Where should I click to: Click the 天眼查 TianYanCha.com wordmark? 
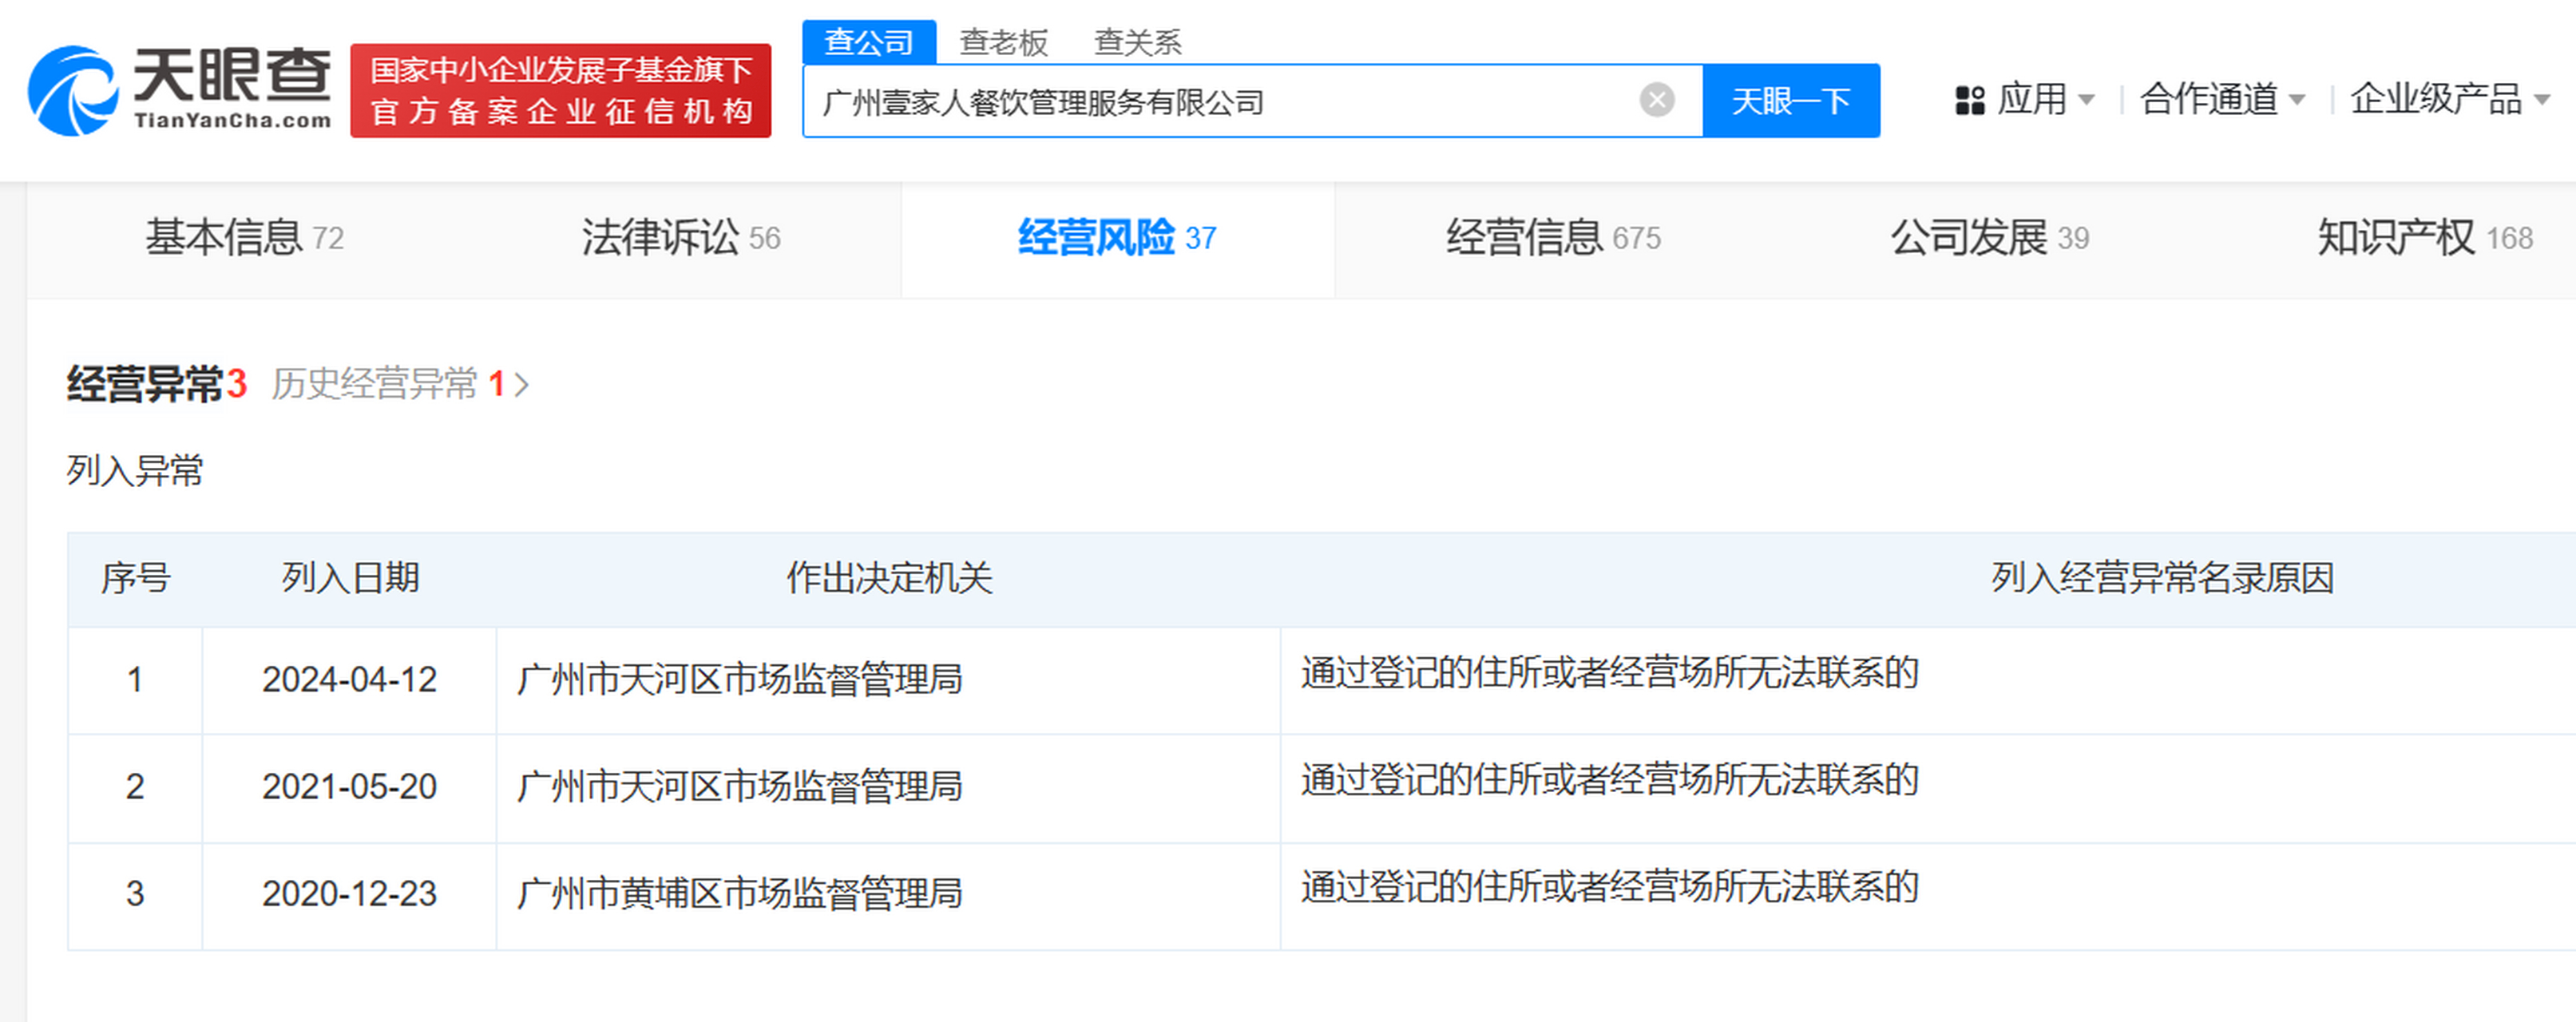click(x=232, y=88)
